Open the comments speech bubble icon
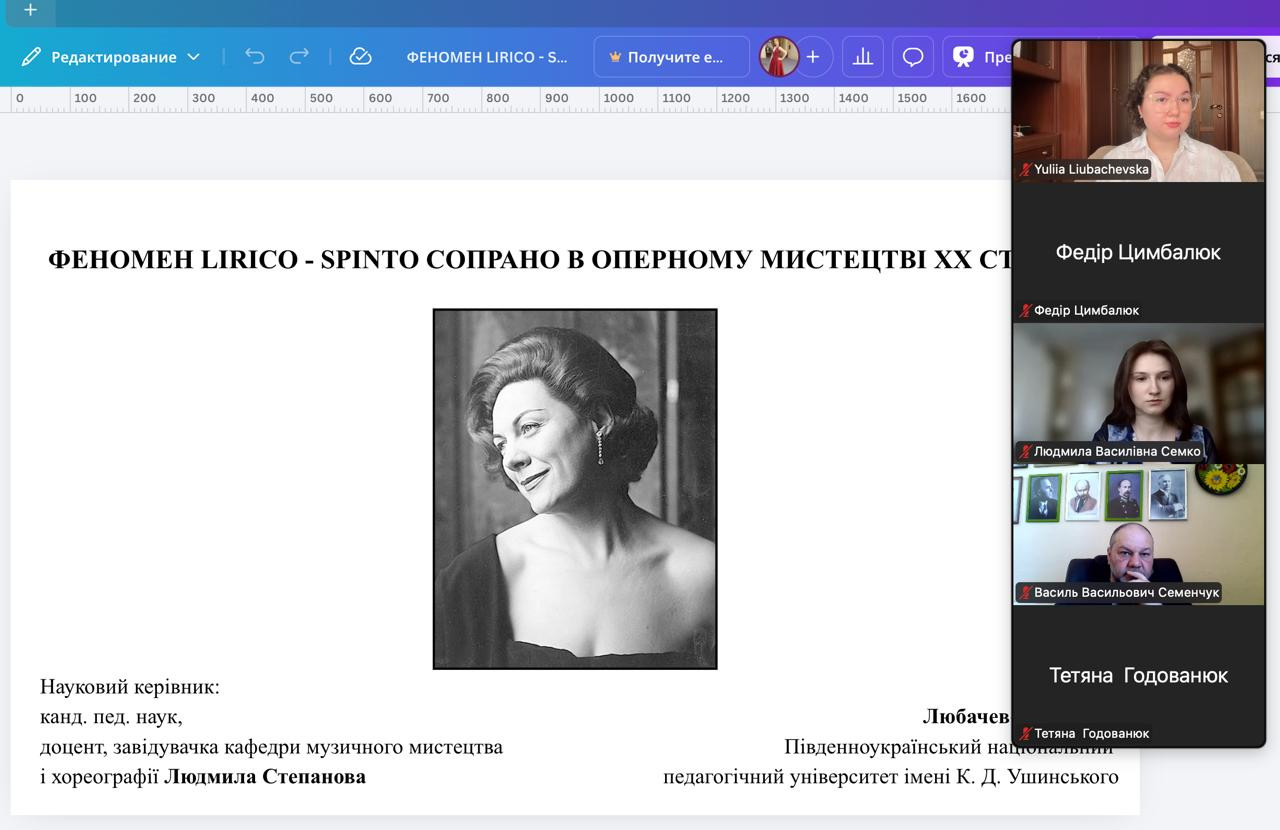 [x=913, y=57]
